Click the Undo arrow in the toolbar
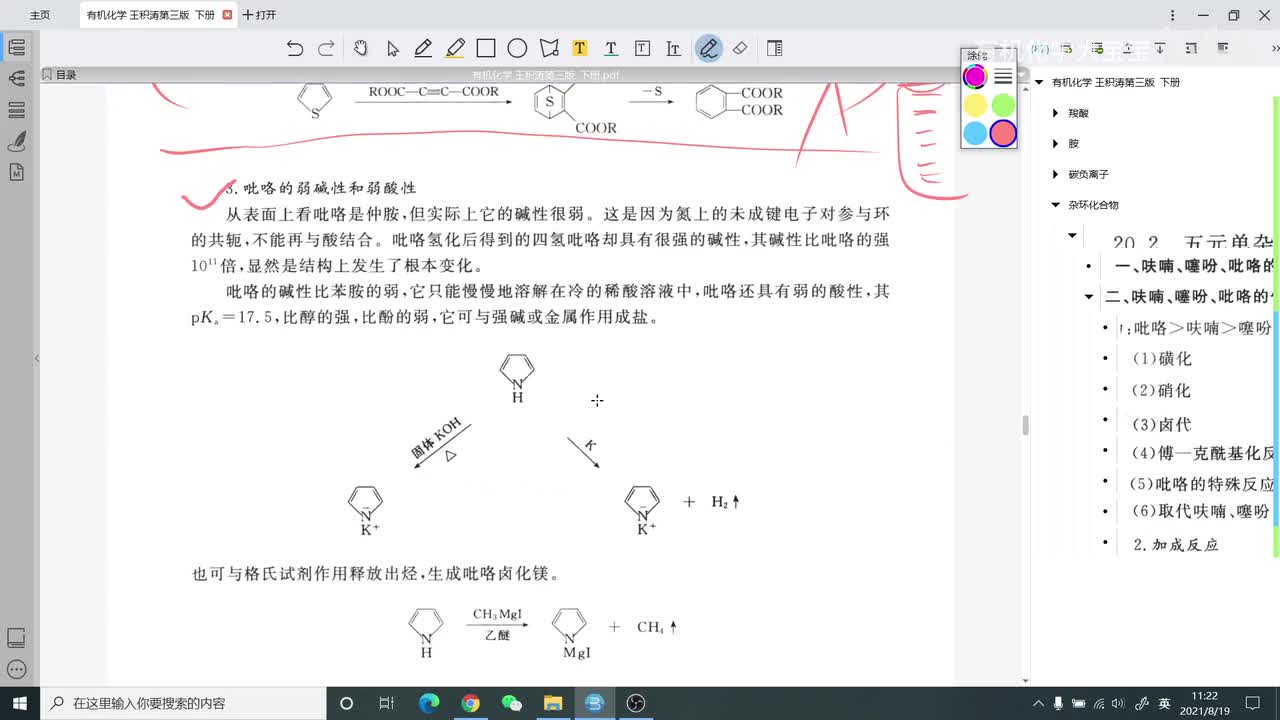1280x720 pixels. click(294, 48)
